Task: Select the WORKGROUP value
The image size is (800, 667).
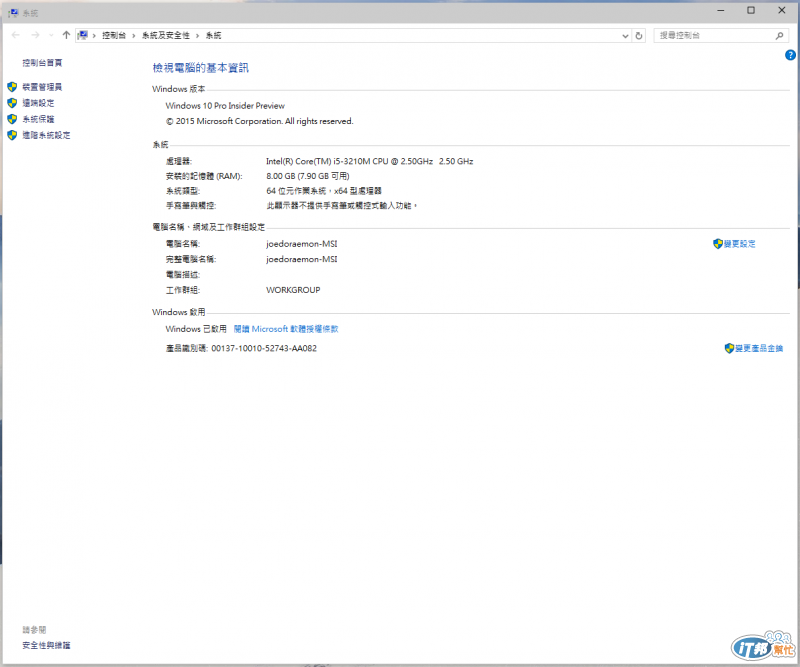Action: point(293,290)
